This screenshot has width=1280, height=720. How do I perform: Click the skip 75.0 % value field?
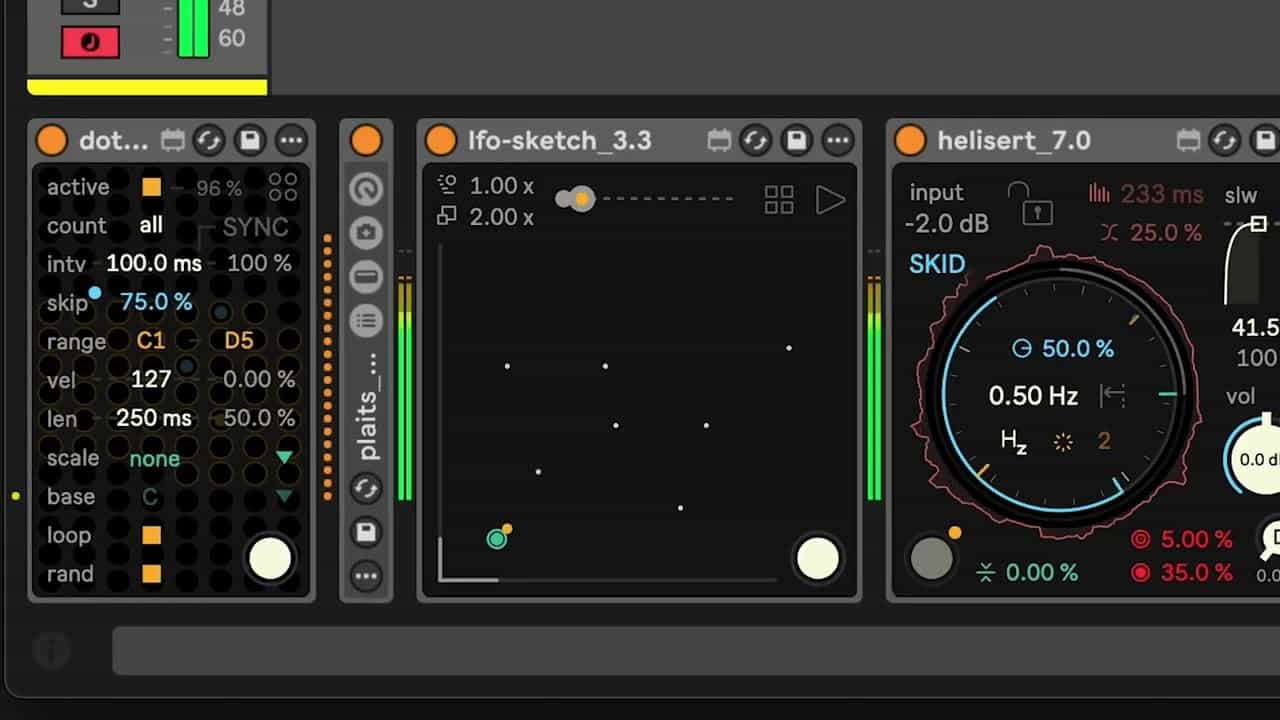point(156,302)
